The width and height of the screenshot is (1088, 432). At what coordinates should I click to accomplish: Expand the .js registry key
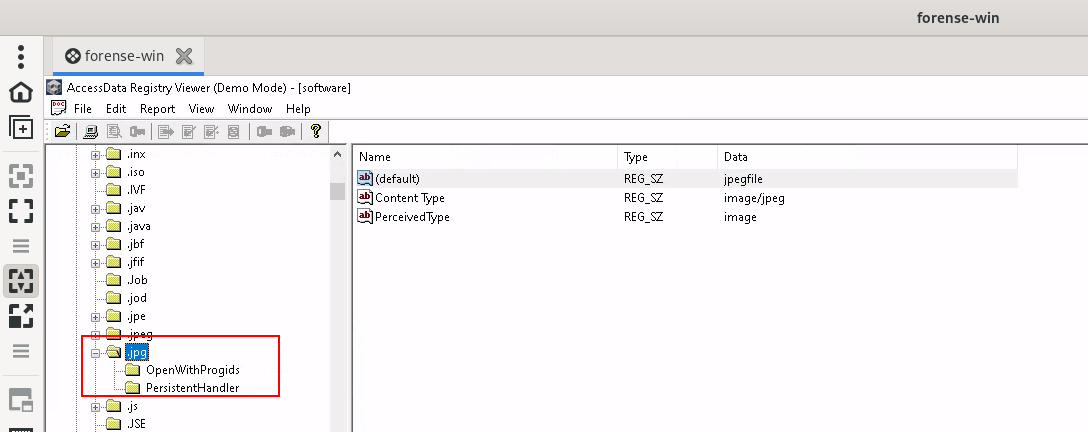pos(96,406)
